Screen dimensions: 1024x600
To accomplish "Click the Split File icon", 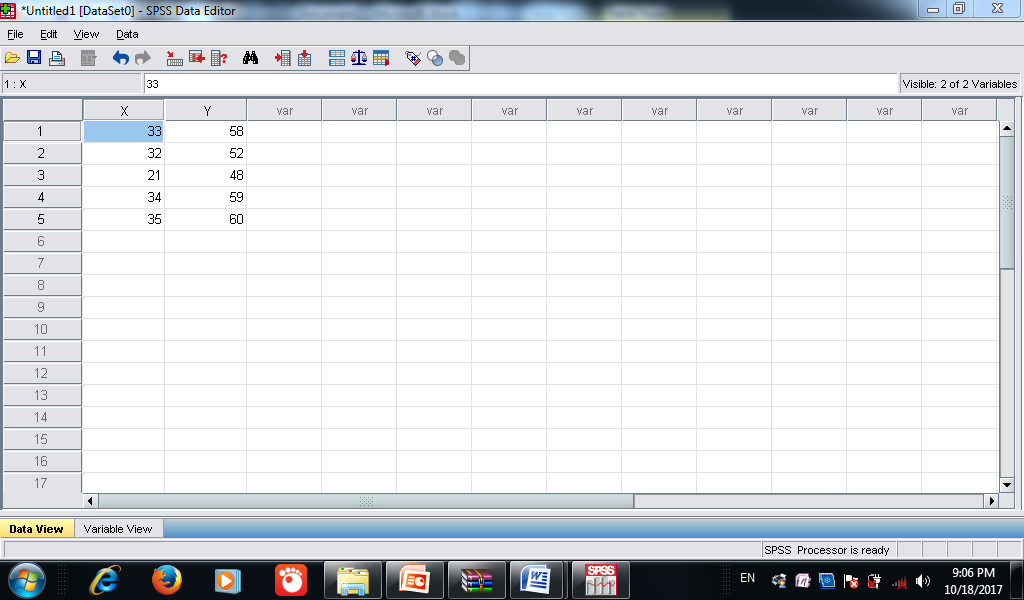I will [337, 58].
